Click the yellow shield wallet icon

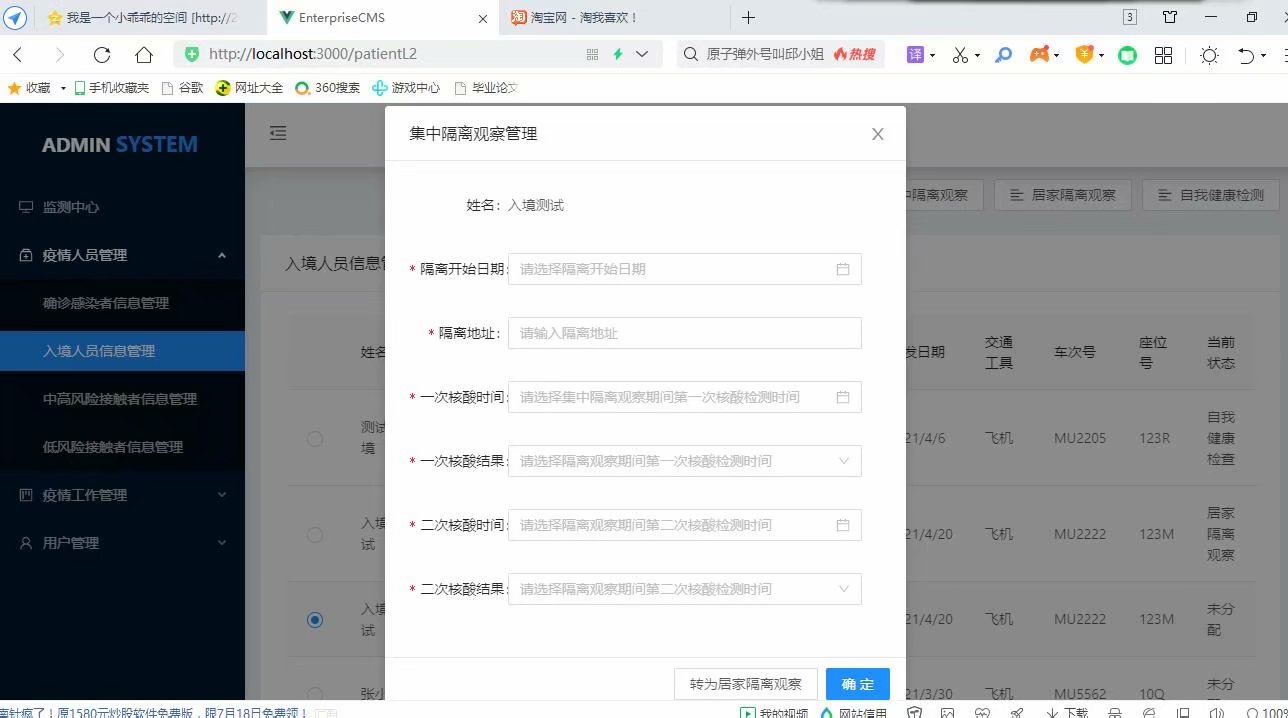pos(1084,55)
